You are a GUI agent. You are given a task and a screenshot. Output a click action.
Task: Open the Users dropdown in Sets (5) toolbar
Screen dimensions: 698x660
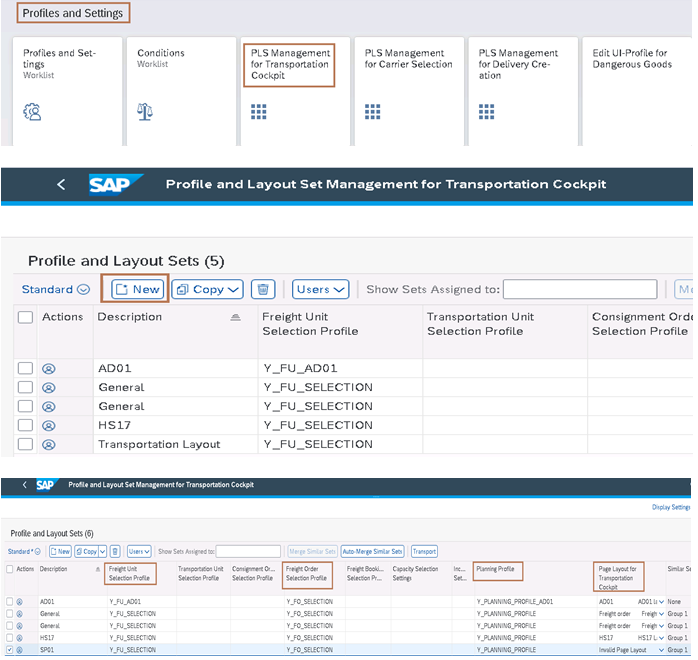coord(321,289)
